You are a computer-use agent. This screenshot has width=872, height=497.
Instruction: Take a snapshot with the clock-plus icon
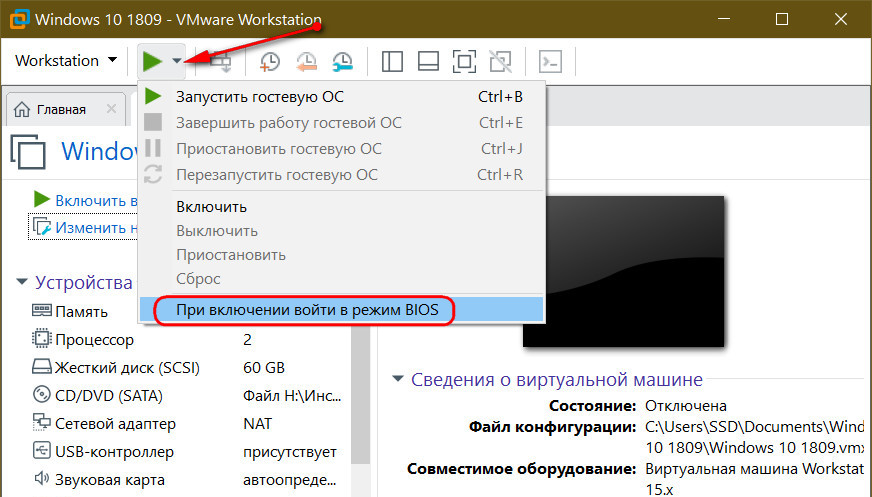(270, 61)
